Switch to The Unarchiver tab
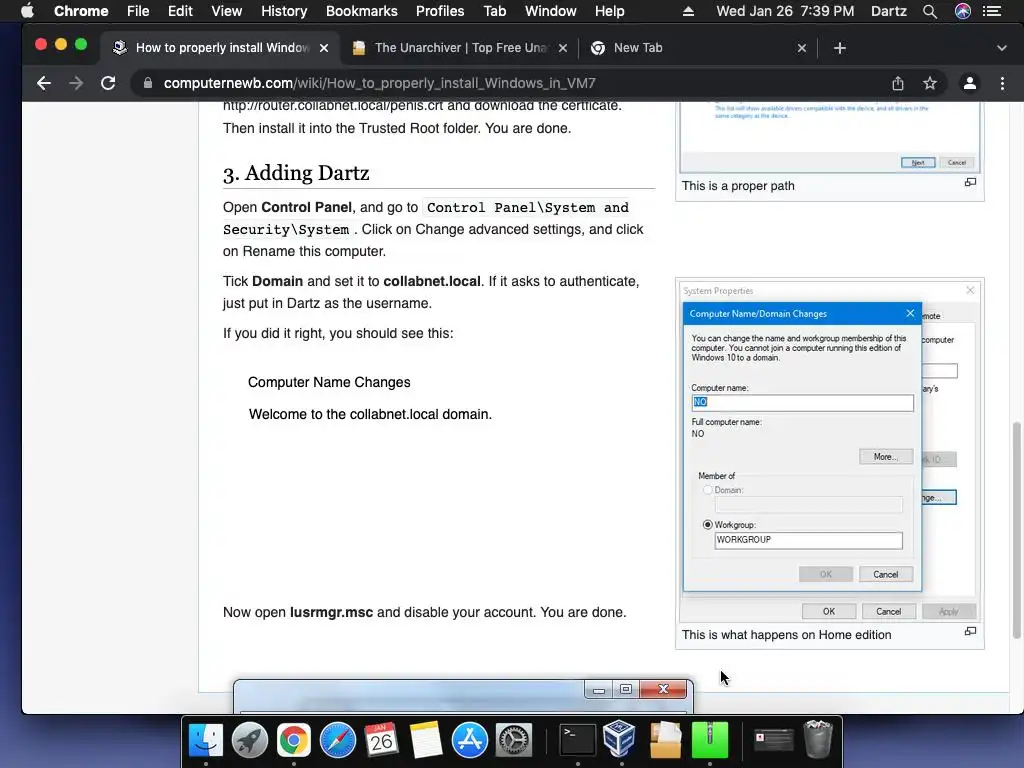The width and height of the screenshot is (1024, 768). click(459, 48)
